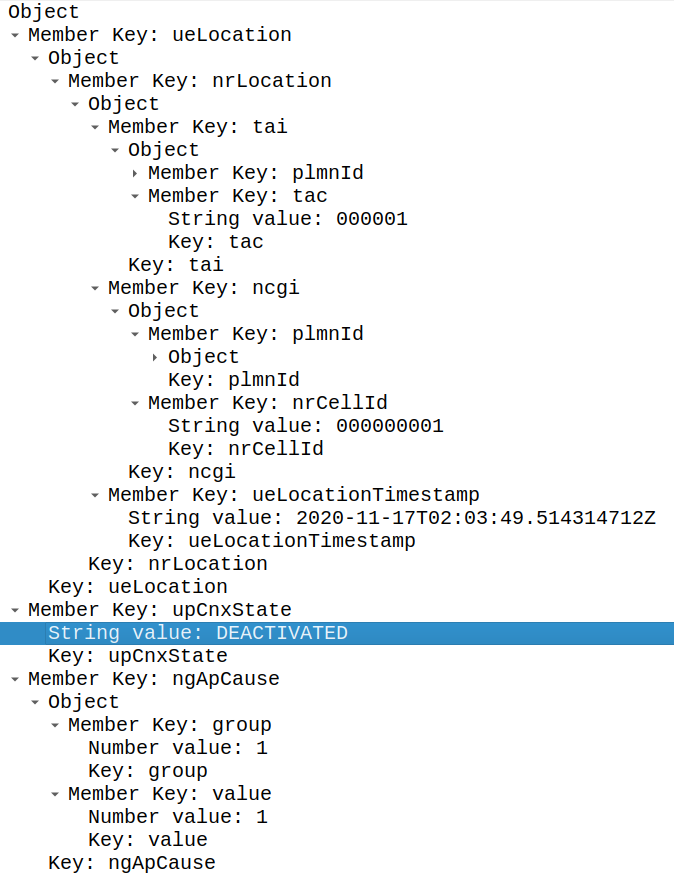Collapse the group Member under ngApCause
Viewport: 674px width, 881px height.
pyautogui.click(x=55, y=725)
